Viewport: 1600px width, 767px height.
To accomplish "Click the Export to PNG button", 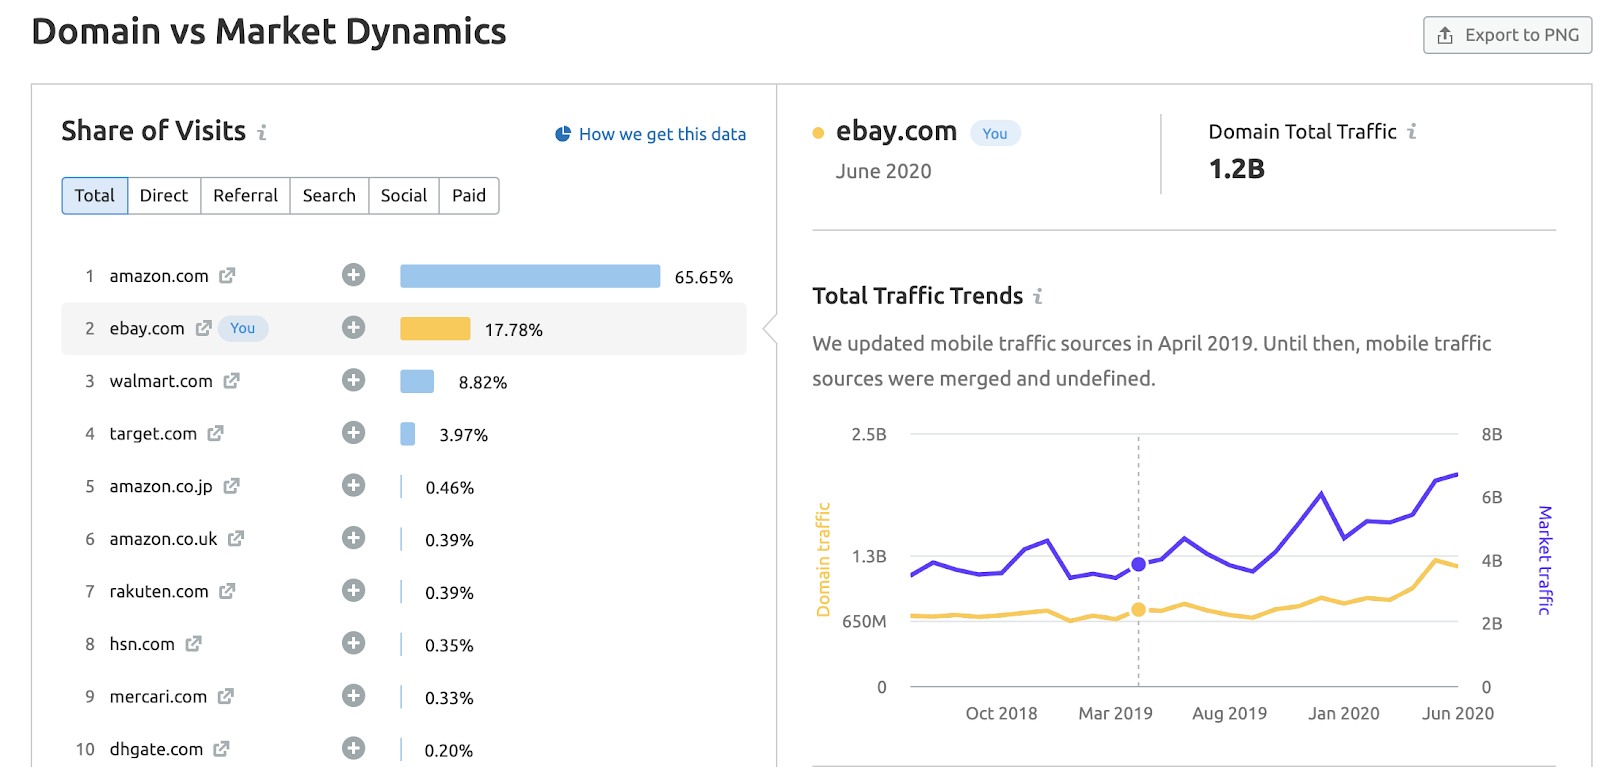I will [1506, 34].
